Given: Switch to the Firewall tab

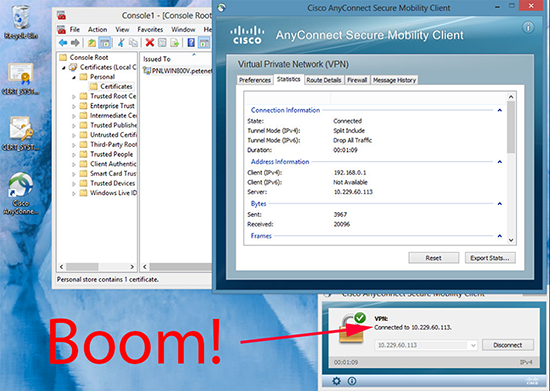Looking at the screenshot, I should pos(357,80).
